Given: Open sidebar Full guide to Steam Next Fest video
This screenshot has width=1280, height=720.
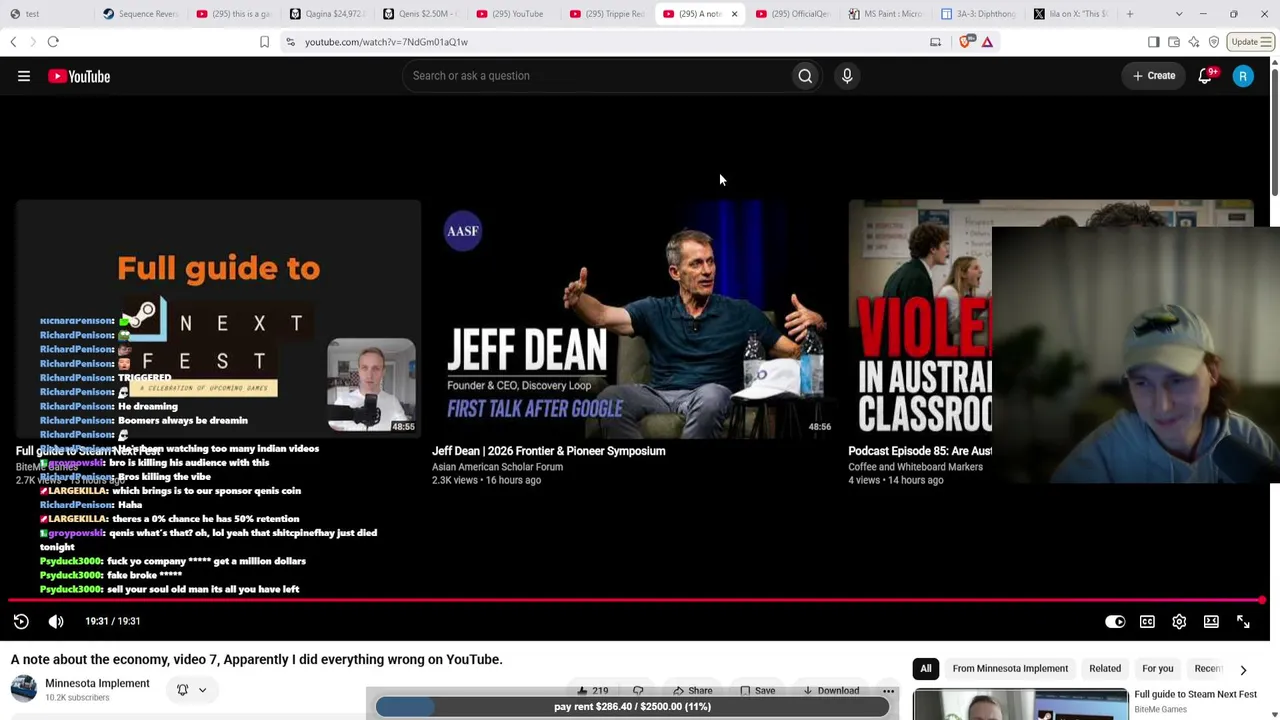Looking at the screenshot, I should coord(1195,694).
